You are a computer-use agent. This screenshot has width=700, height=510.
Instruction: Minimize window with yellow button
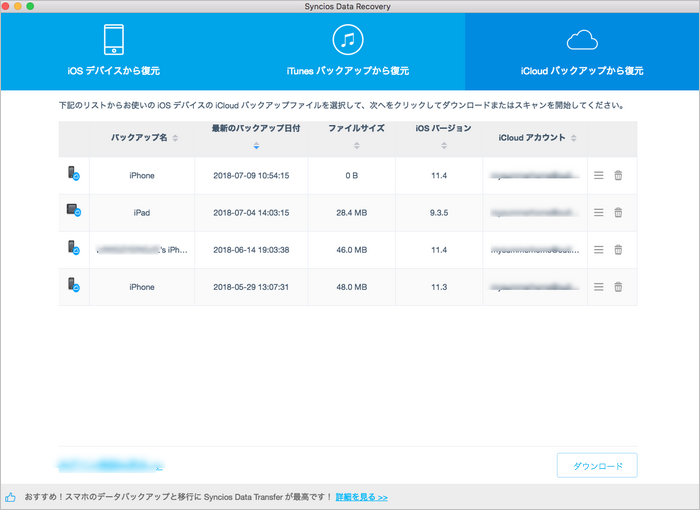(x=18, y=6)
